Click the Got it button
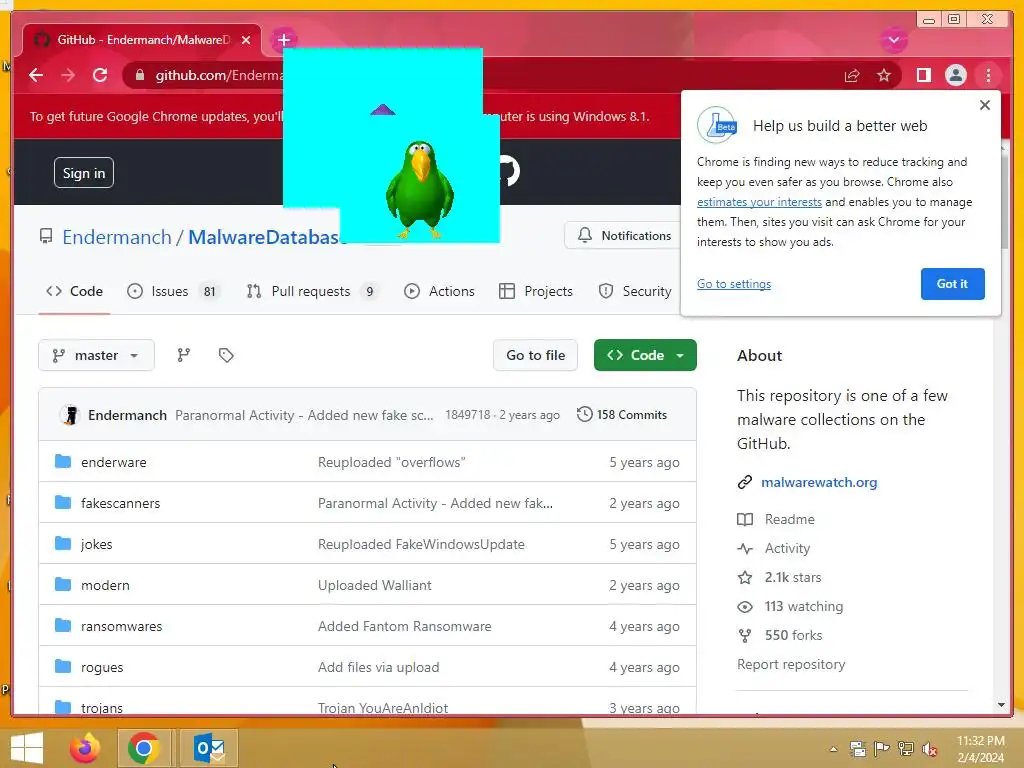Screen dimensions: 1024x768 (952, 284)
